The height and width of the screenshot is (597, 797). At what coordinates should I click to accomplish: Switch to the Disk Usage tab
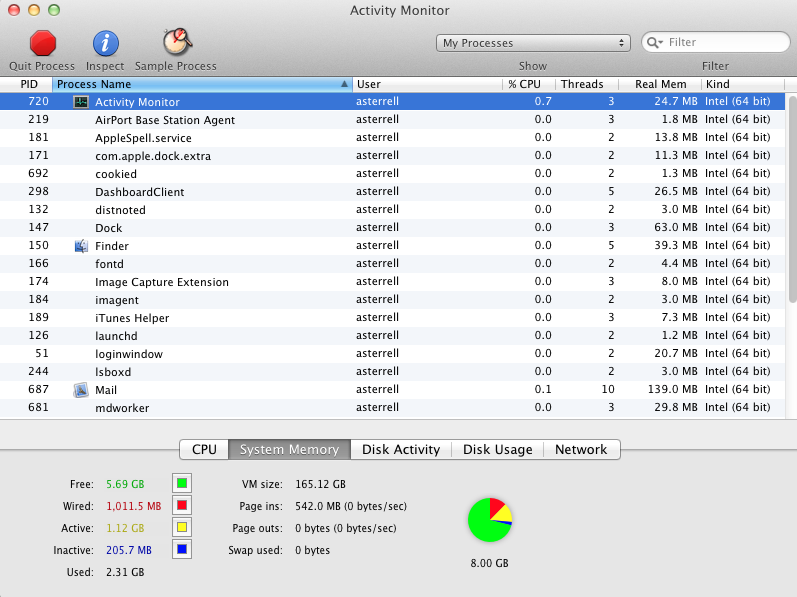[498, 450]
